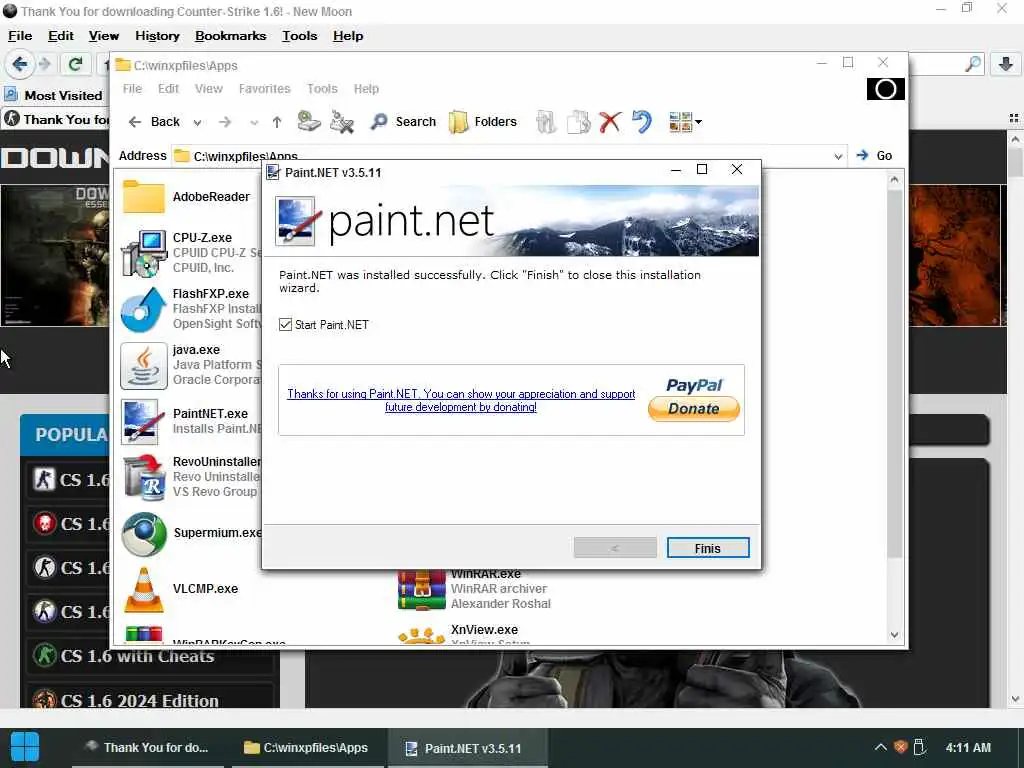
Task: Click the blue Undo arrow icon
Action: click(643, 121)
